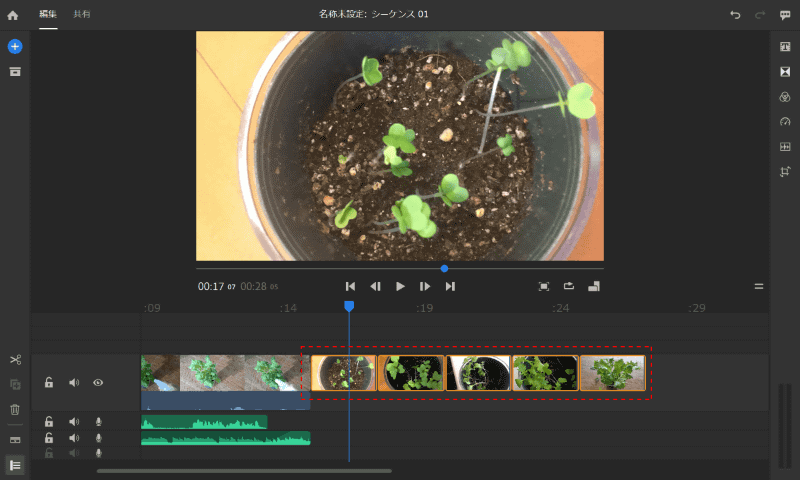800x480 pixels.
Task: Open the project assets panel icon
Action: 15,72
